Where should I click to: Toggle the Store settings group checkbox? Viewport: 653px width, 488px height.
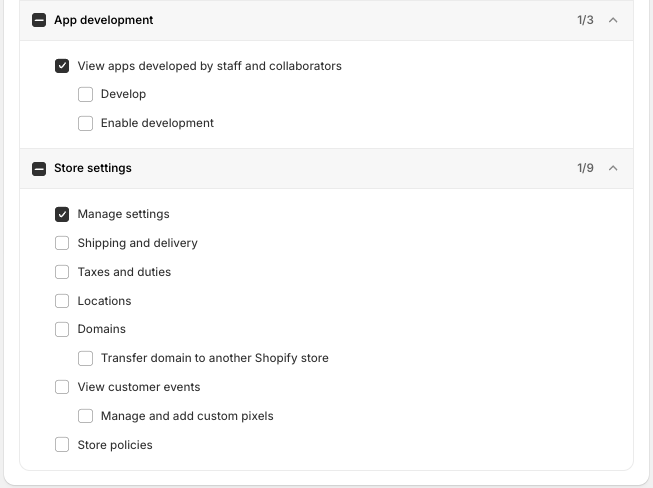[x=39, y=169]
